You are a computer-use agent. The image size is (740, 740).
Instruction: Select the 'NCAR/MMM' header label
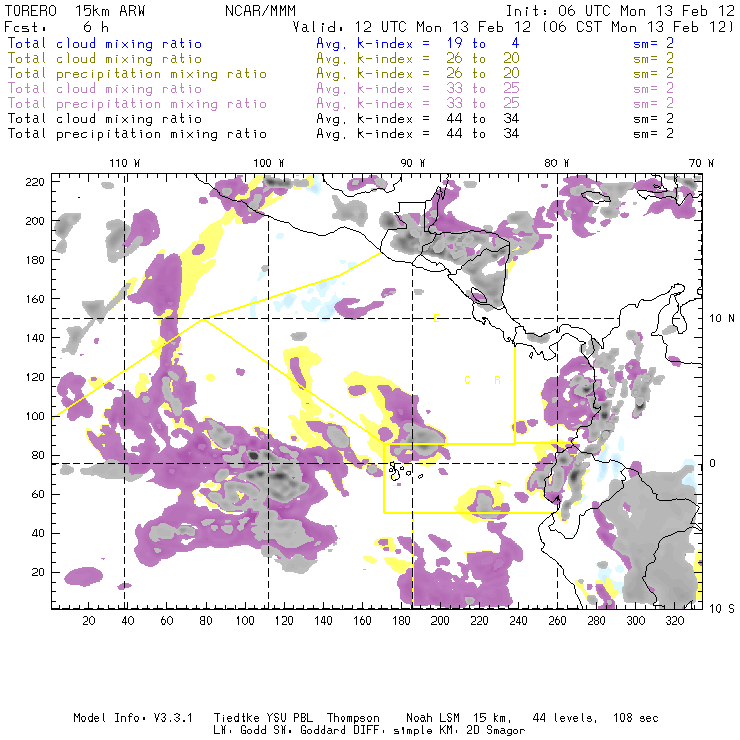[x=260, y=10]
